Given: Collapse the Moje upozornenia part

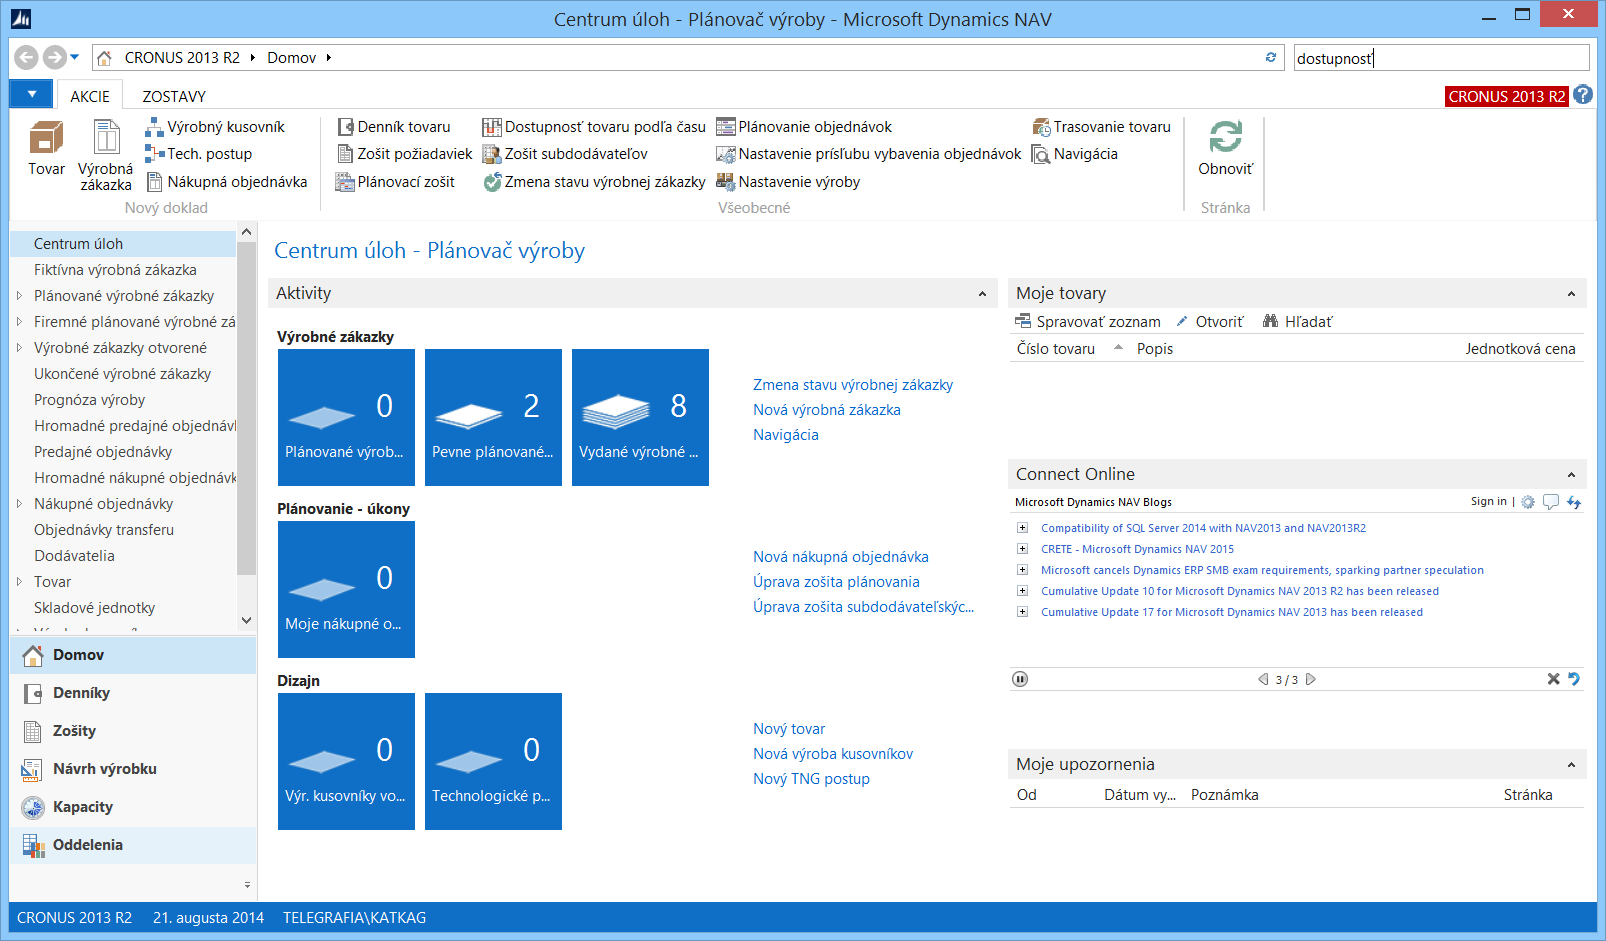Looking at the screenshot, I should tap(1571, 764).
